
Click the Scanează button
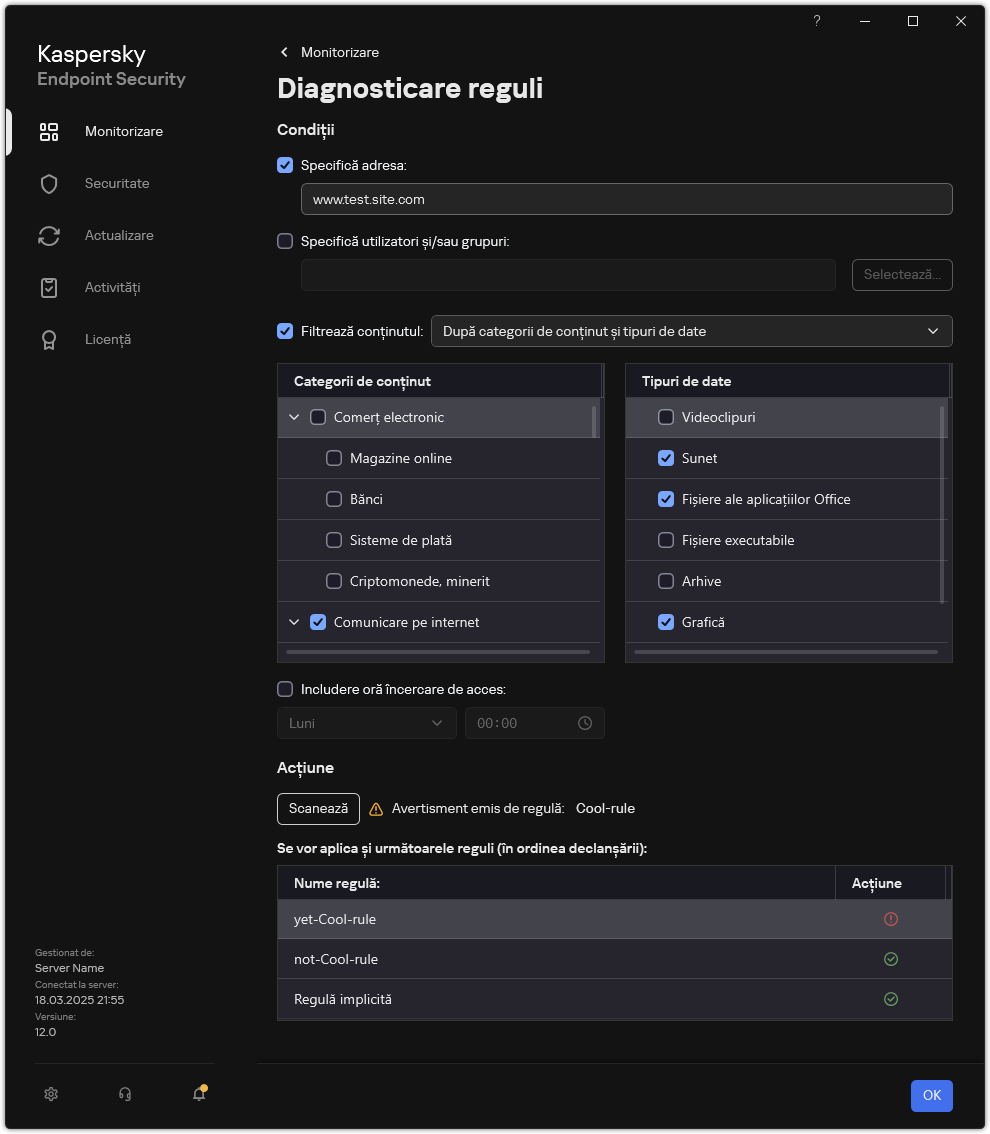tap(317, 809)
